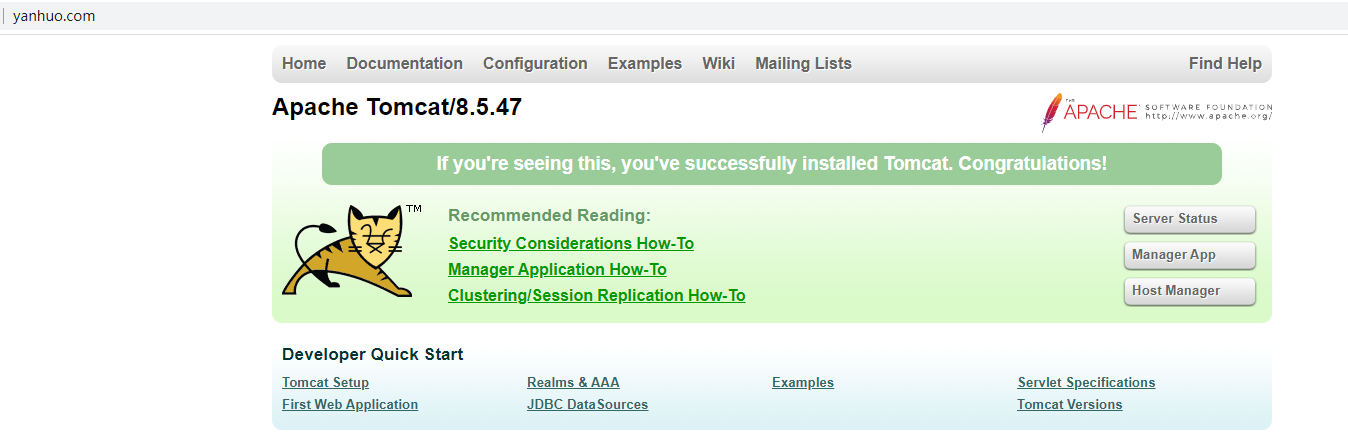This screenshot has height=436, width=1348.
Task: Open Manager Application How-To link
Action: [x=557, y=269]
